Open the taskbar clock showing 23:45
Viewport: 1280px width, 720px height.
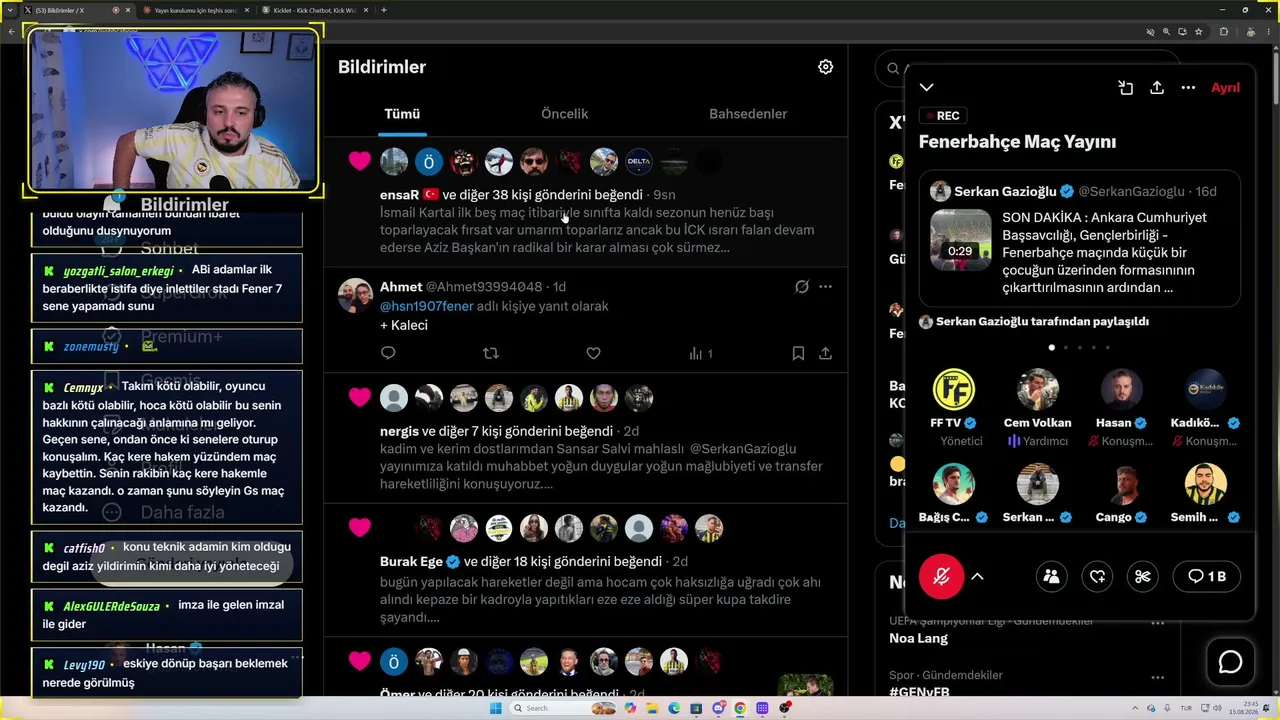point(1243,708)
